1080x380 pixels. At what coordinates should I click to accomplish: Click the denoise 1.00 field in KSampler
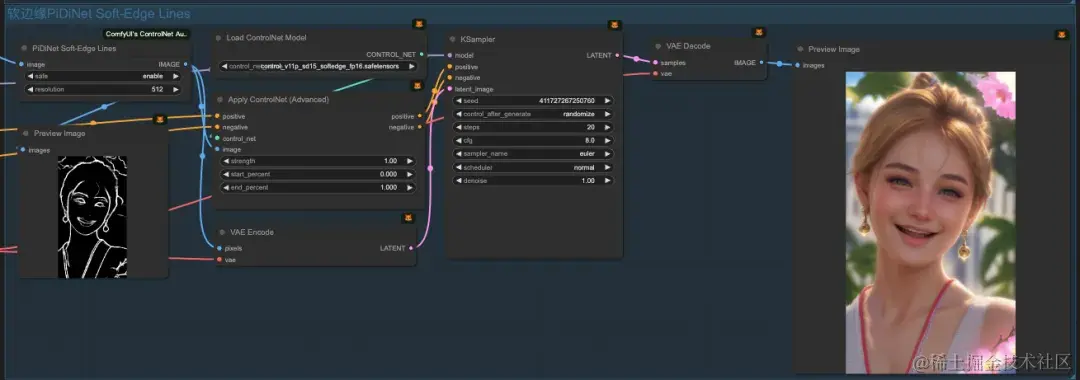coord(533,180)
